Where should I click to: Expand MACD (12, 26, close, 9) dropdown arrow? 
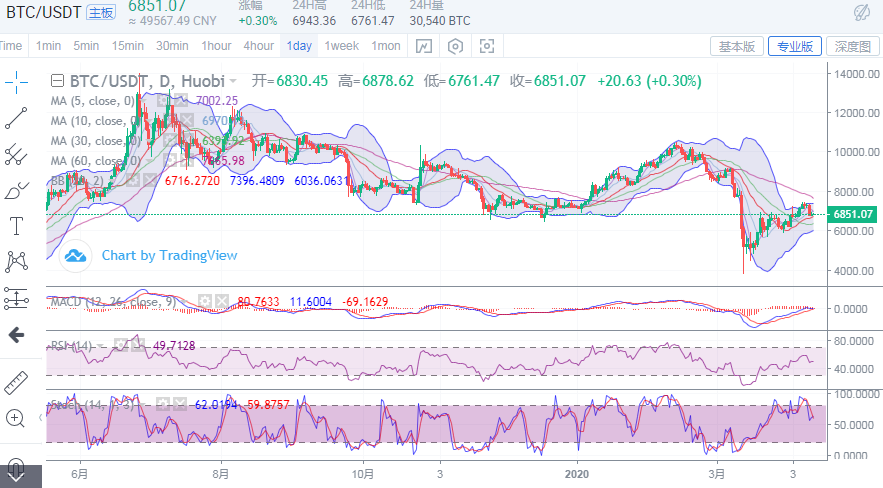[x=185, y=303]
